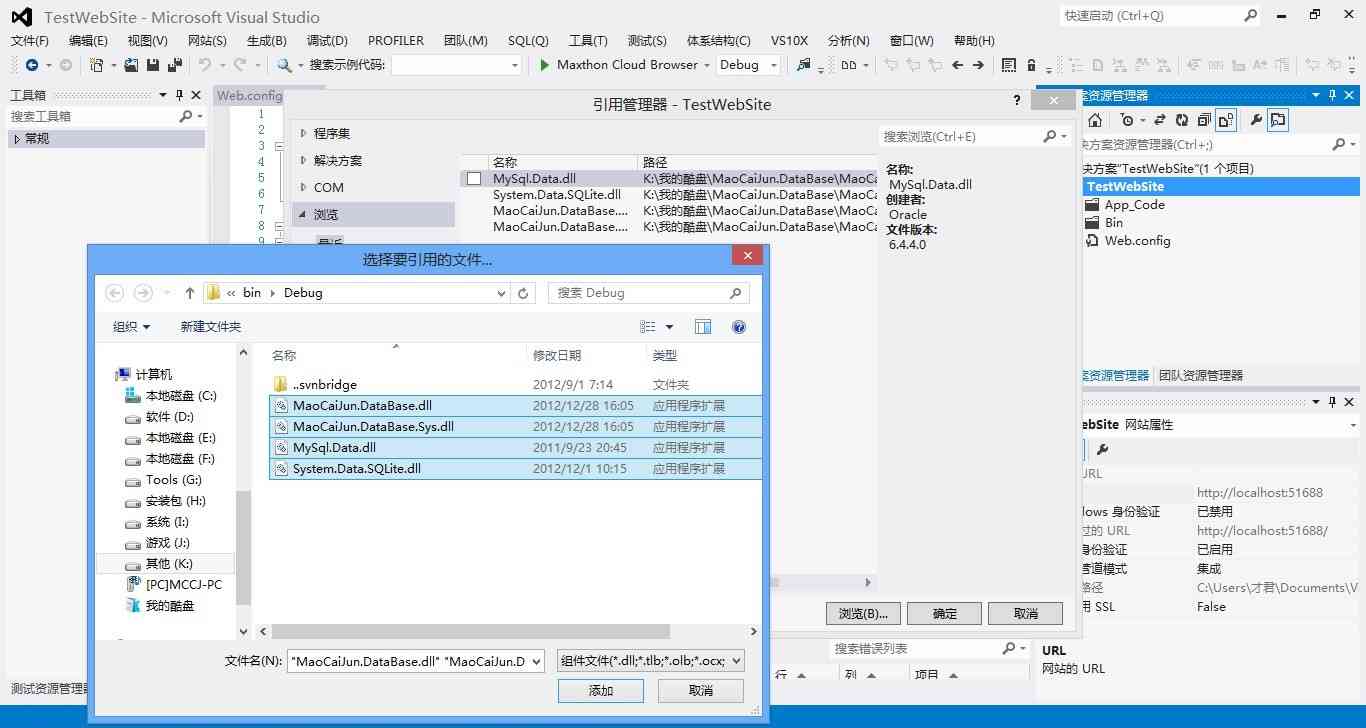This screenshot has height=728, width=1366.
Task: Pin the Toolbox panel with pushpin icon
Action: [180, 95]
